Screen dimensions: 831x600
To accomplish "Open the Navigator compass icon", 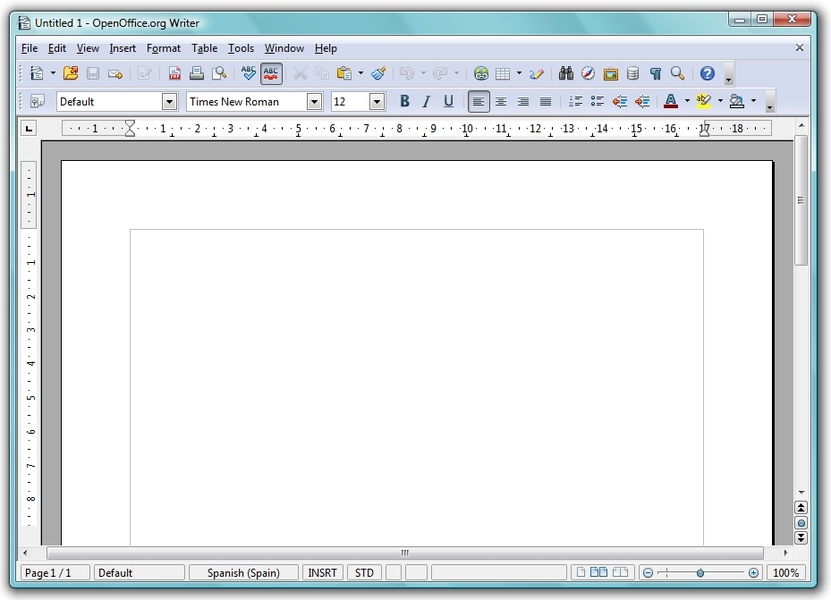I will pyautogui.click(x=588, y=73).
